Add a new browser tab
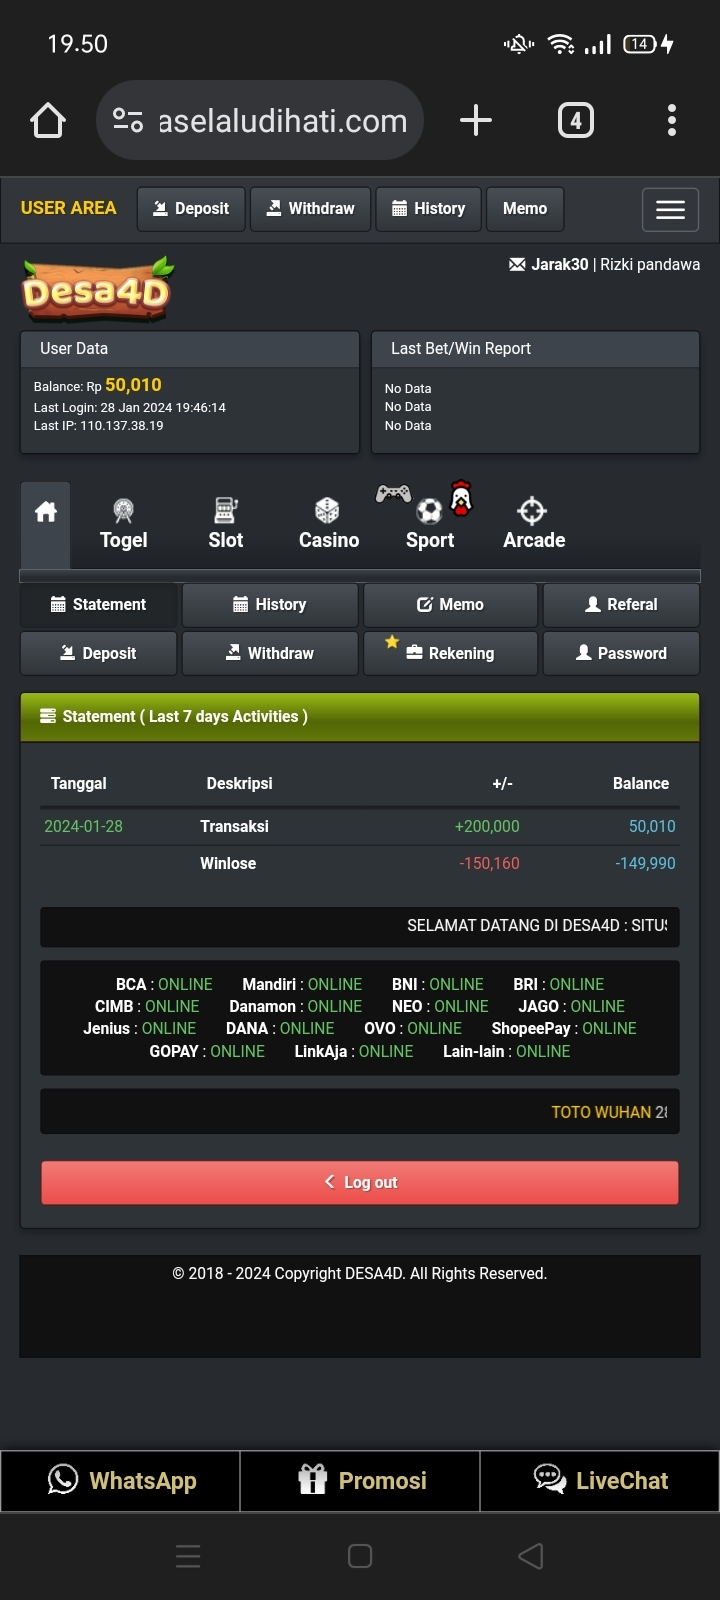Image resolution: width=720 pixels, height=1600 pixels. [476, 120]
